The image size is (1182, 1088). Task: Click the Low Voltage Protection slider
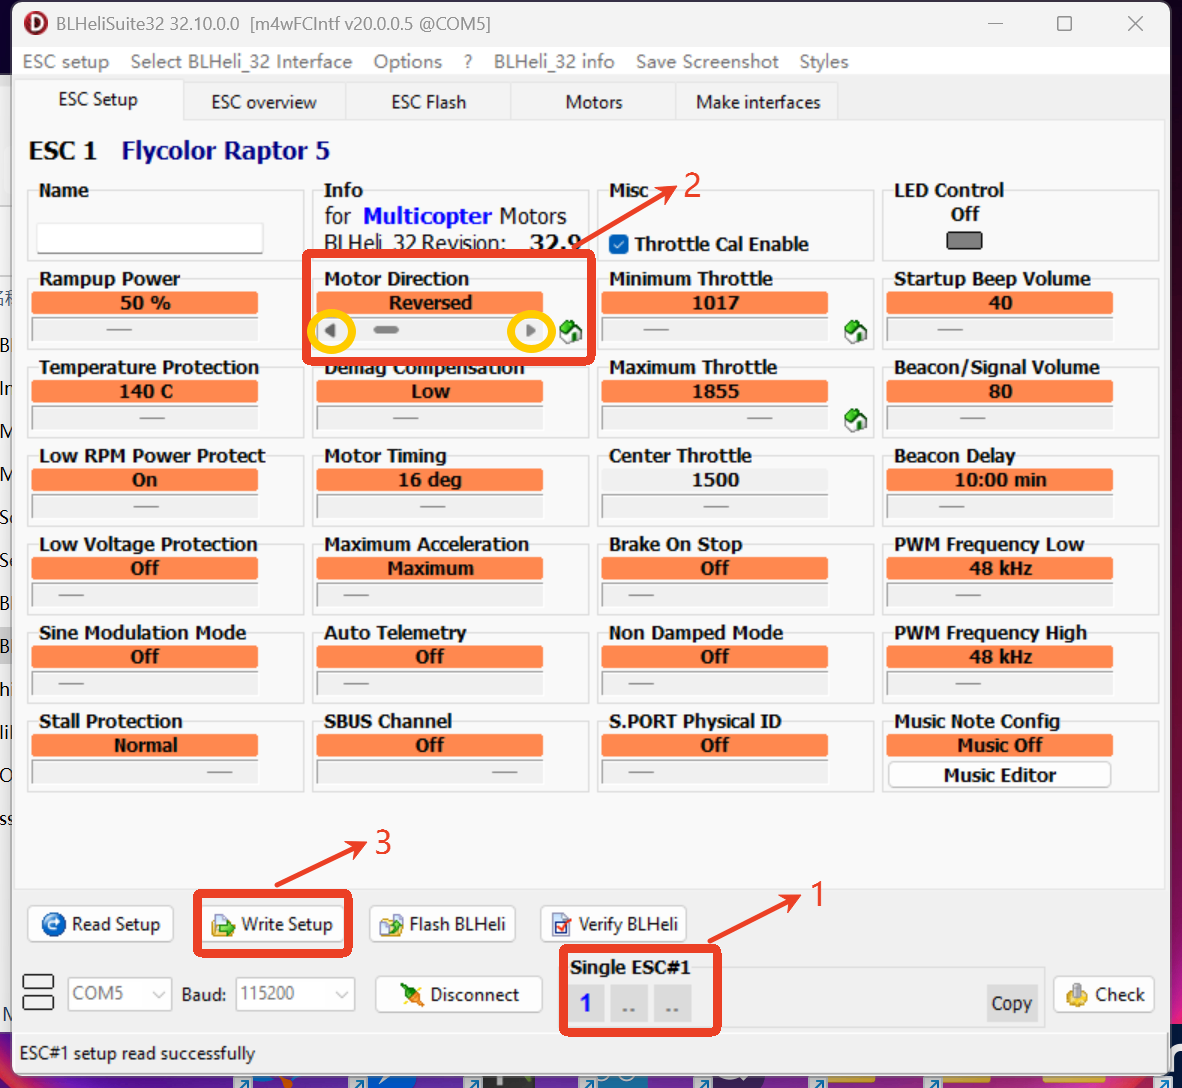pos(145,594)
